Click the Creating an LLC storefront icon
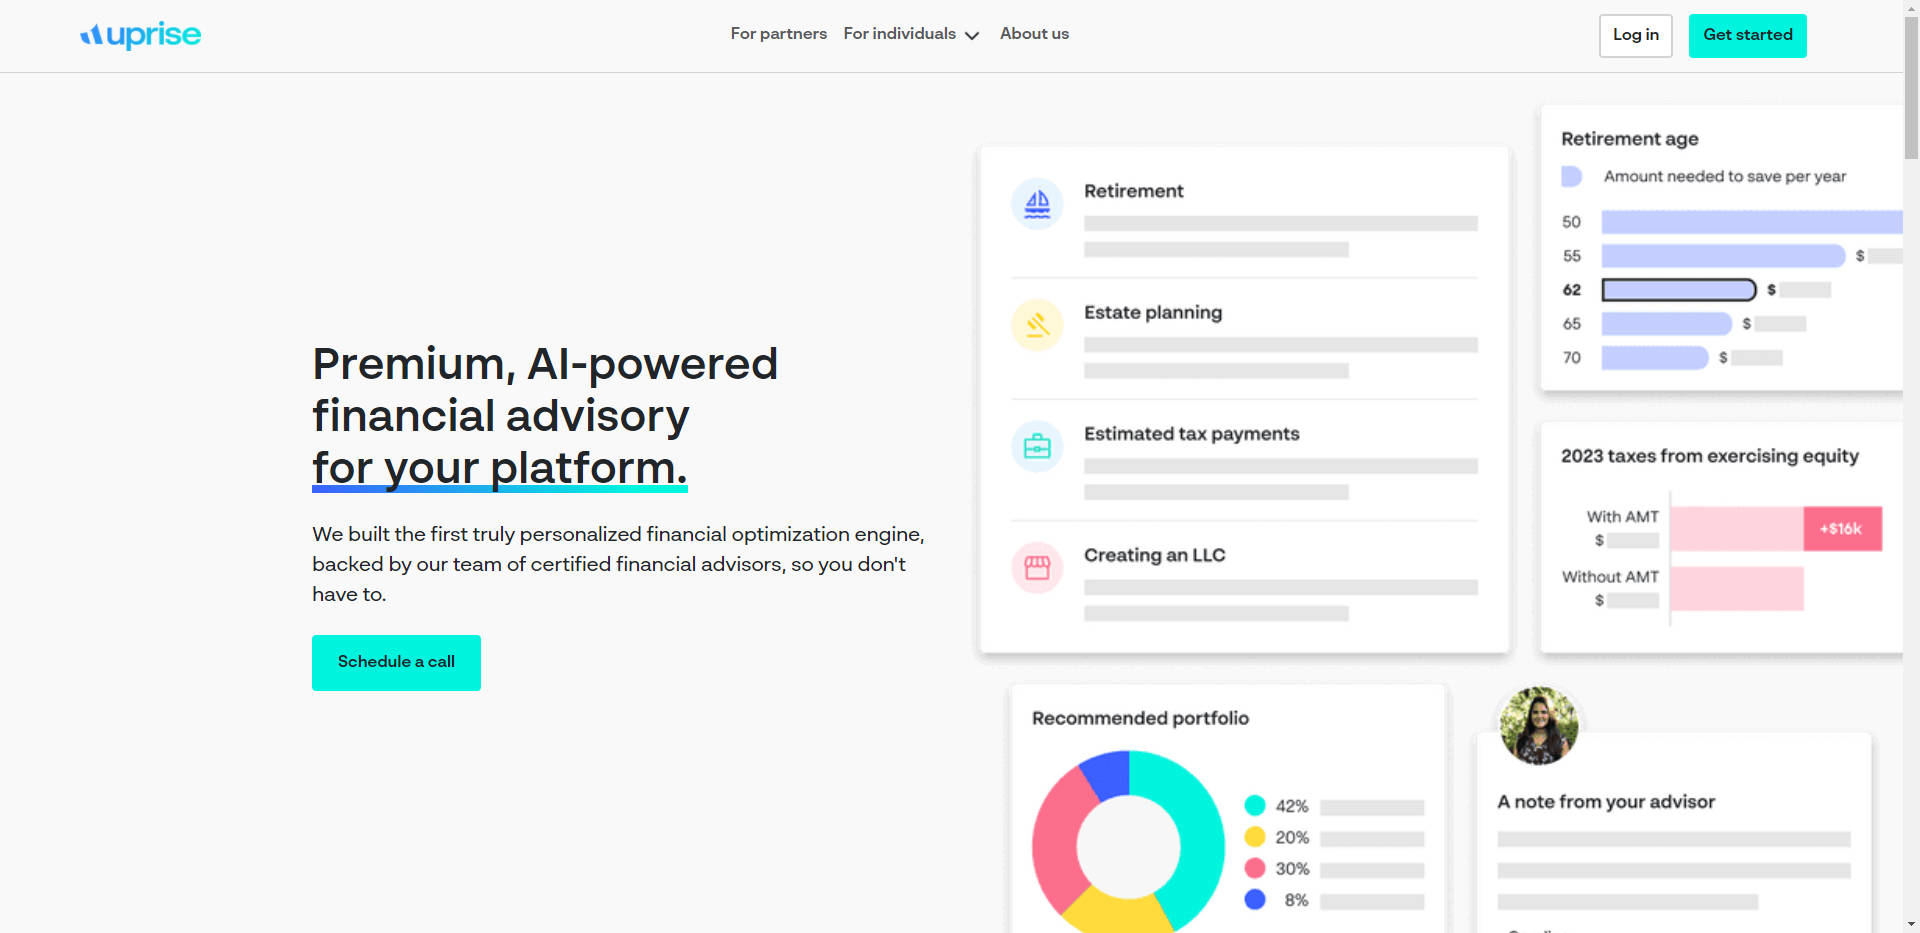Image resolution: width=1920 pixels, height=933 pixels. pyautogui.click(x=1037, y=568)
